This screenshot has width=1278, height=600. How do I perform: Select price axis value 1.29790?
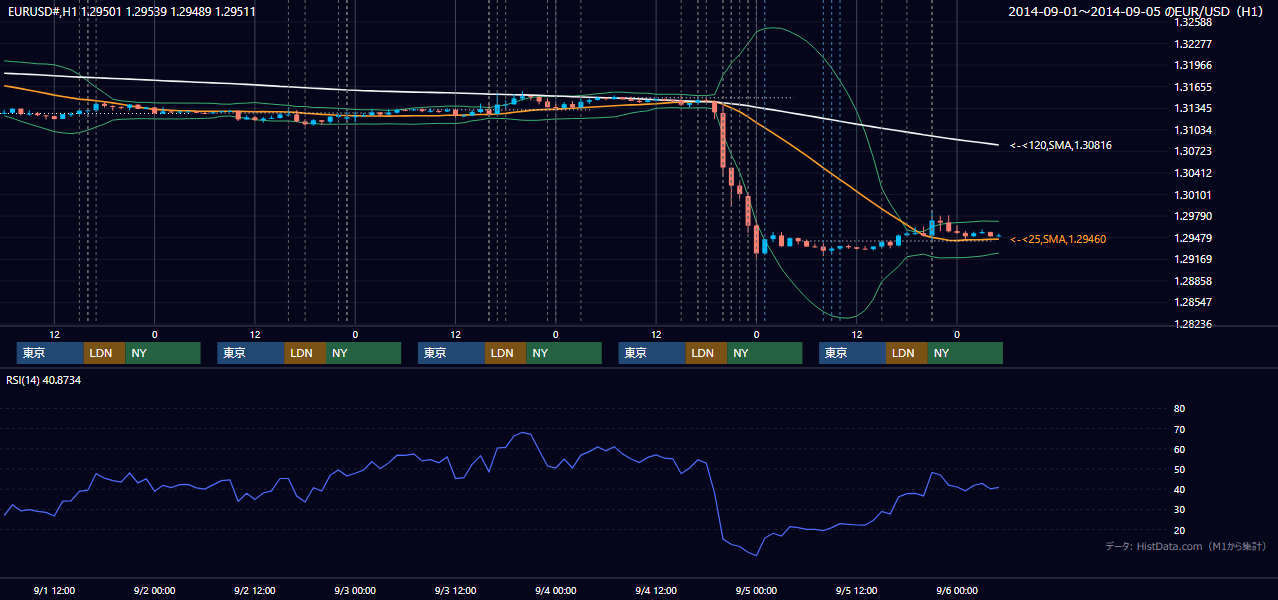coord(1193,216)
